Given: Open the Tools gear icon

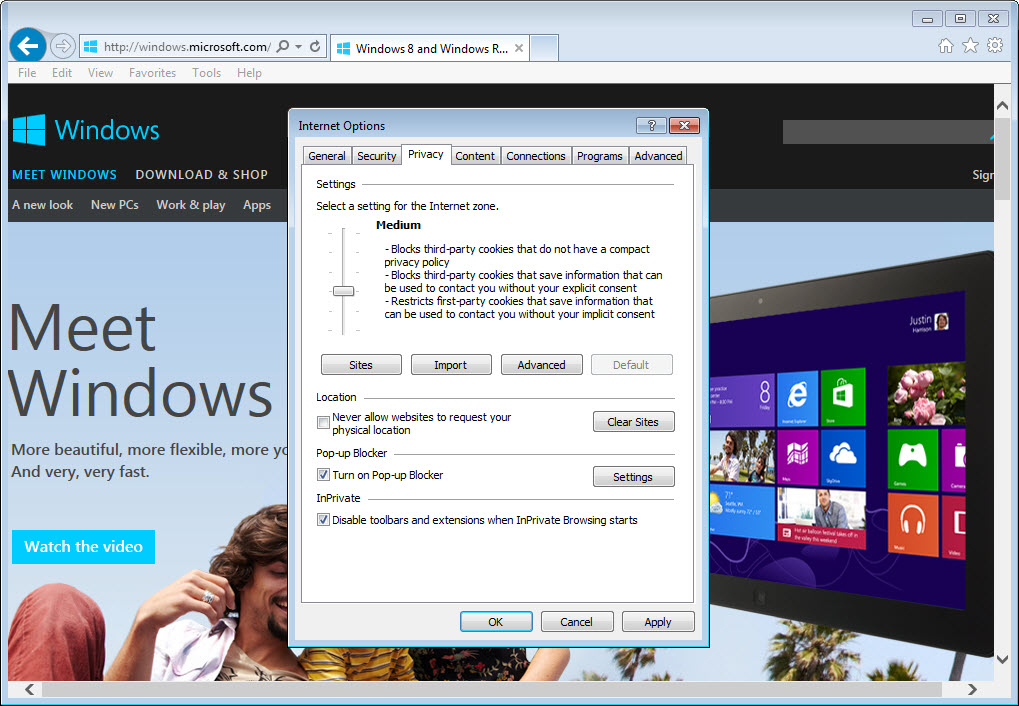Looking at the screenshot, I should coord(995,46).
